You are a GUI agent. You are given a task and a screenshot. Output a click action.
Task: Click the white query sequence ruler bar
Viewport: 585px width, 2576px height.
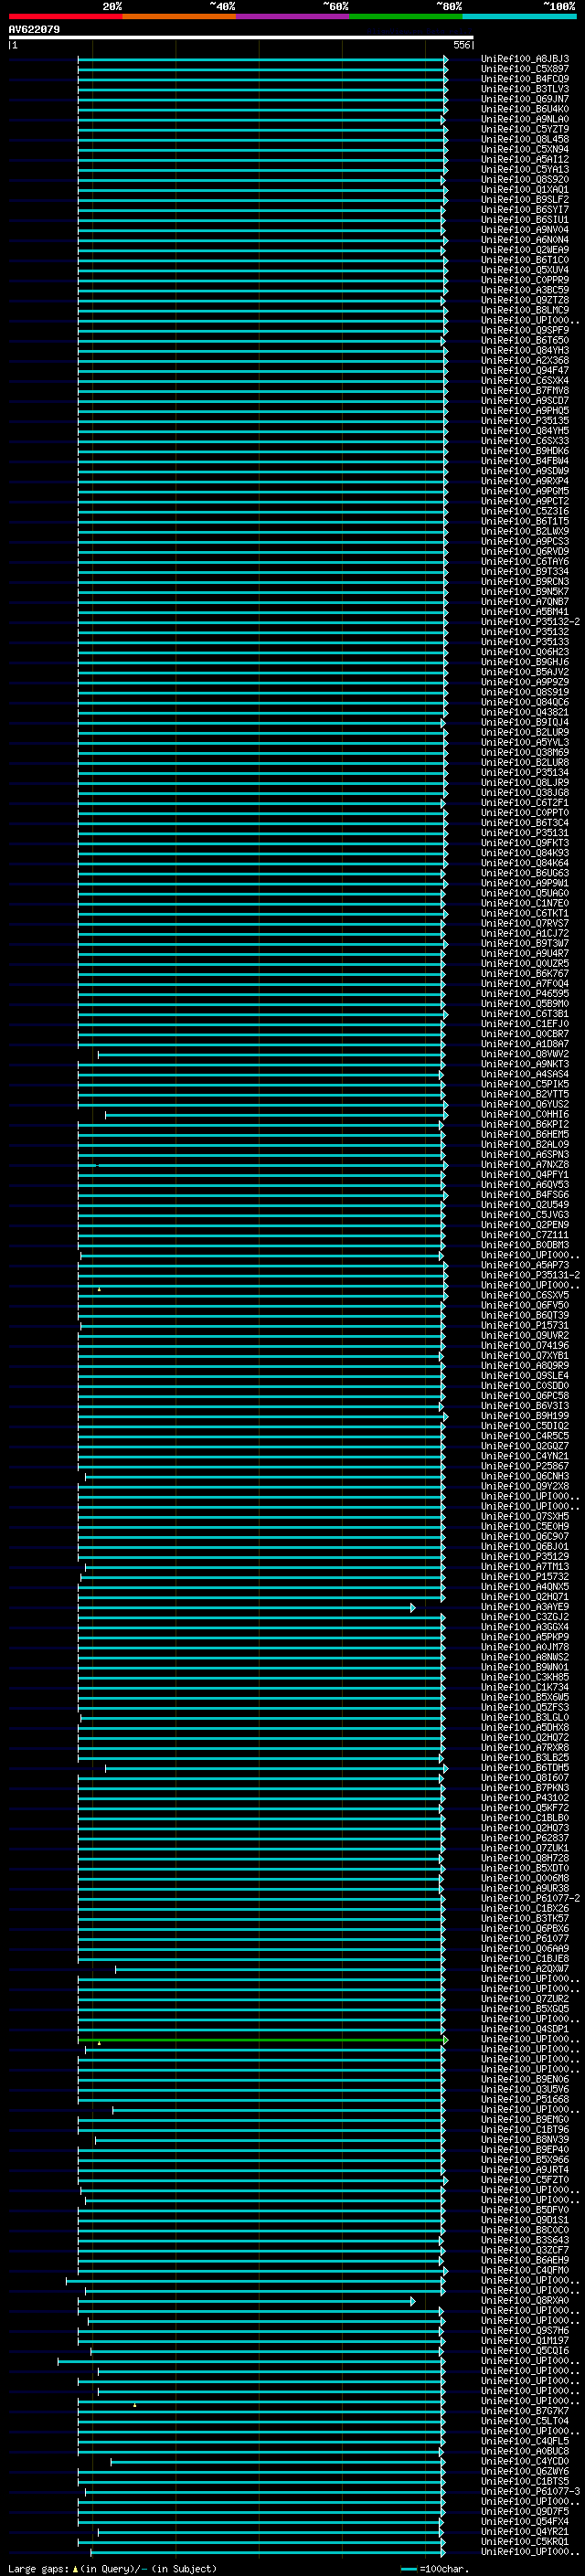241,38
